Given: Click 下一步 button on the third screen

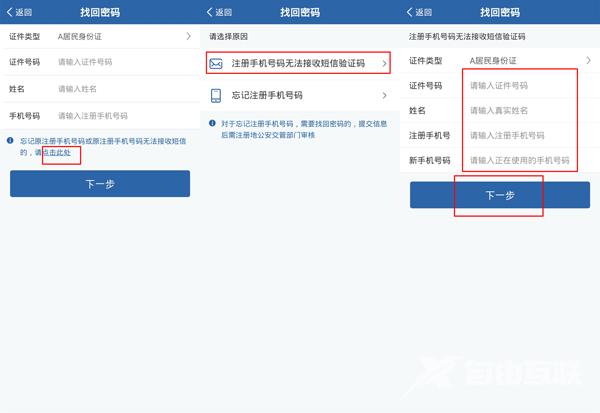Looking at the screenshot, I should click(x=500, y=195).
